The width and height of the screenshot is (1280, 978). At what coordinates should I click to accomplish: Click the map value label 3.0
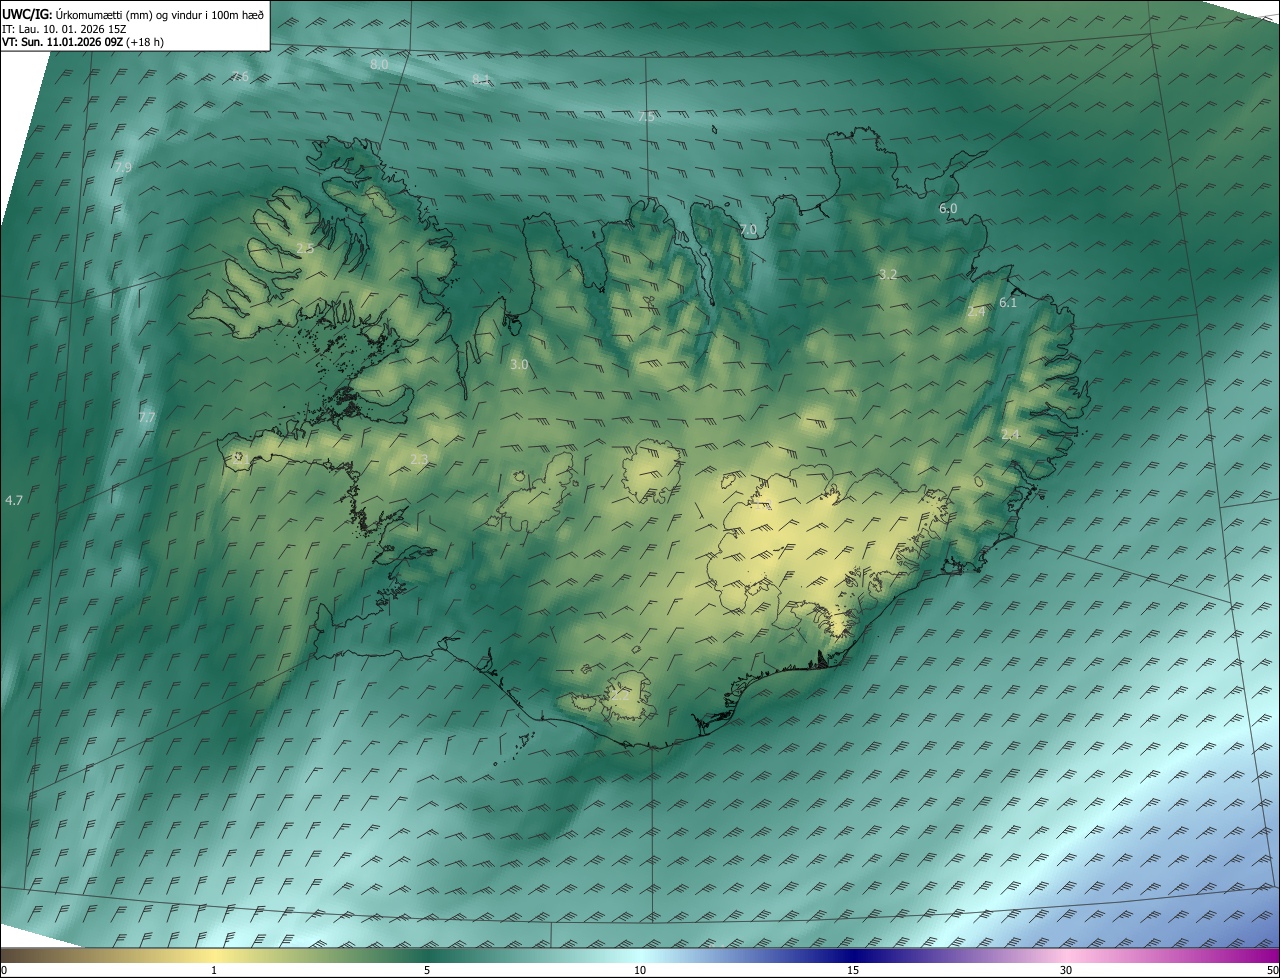[x=519, y=365]
